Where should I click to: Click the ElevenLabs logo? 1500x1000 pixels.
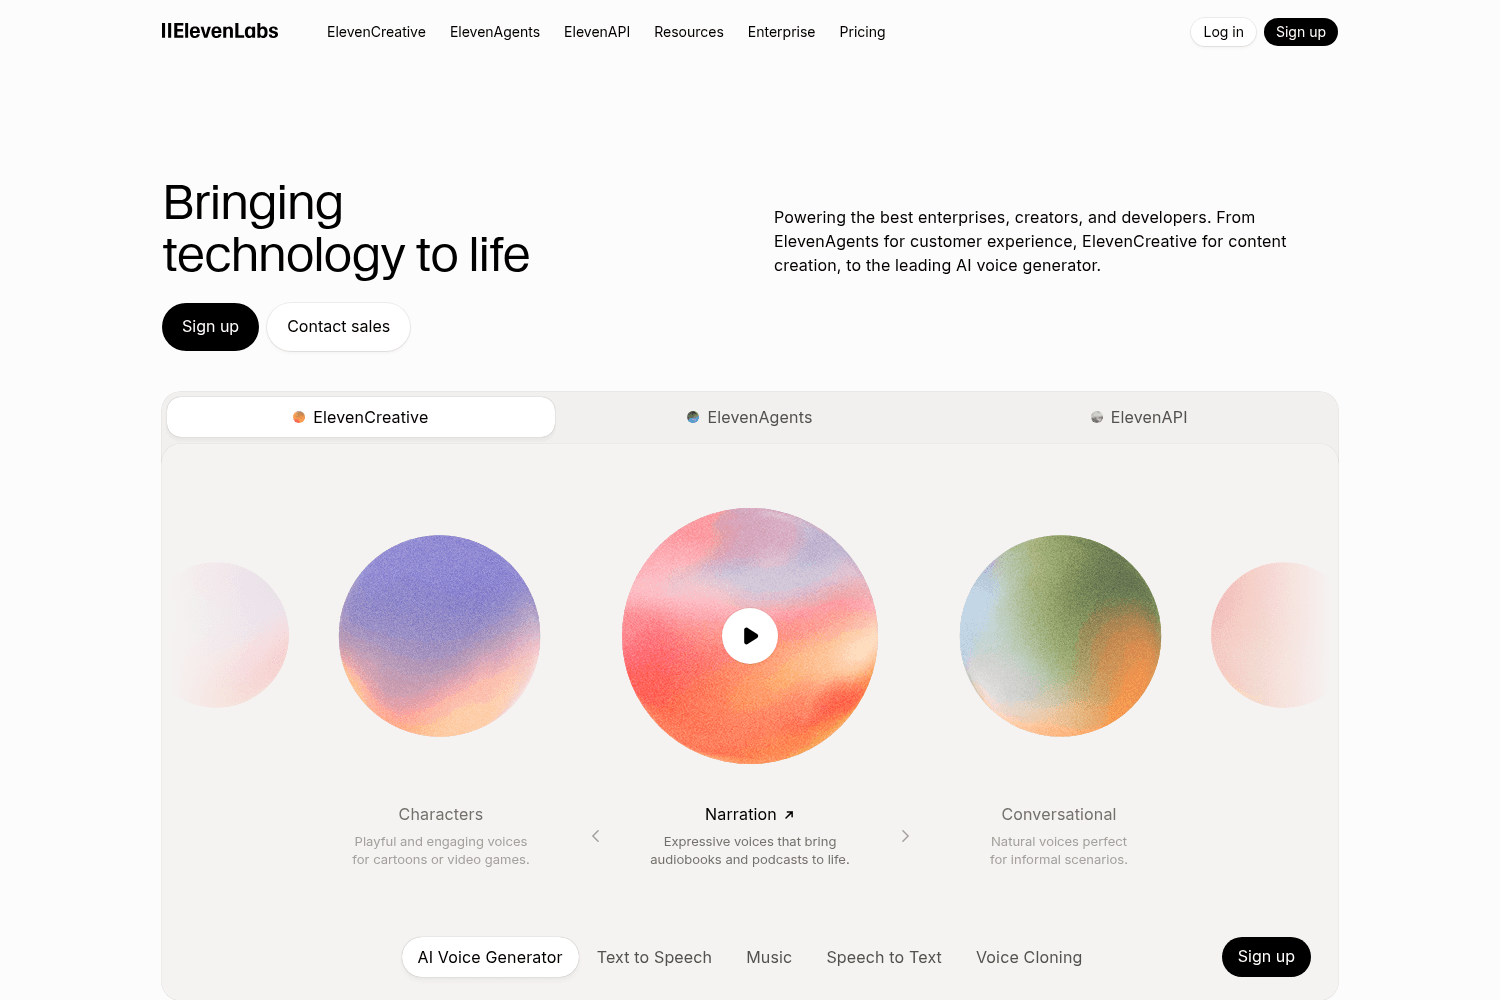coord(220,31)
